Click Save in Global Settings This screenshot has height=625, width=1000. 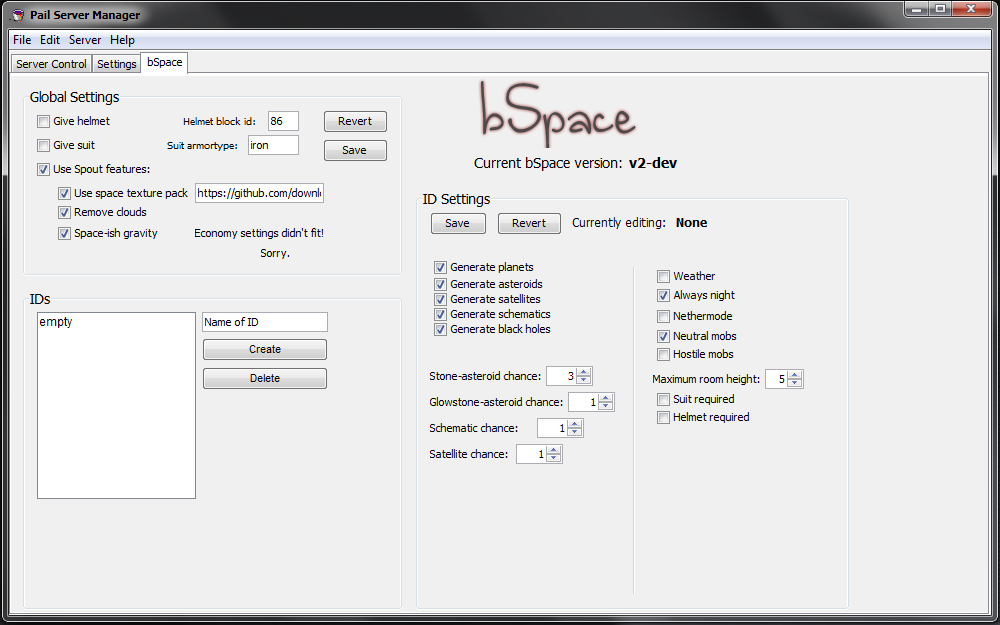[x=355, y=151]
